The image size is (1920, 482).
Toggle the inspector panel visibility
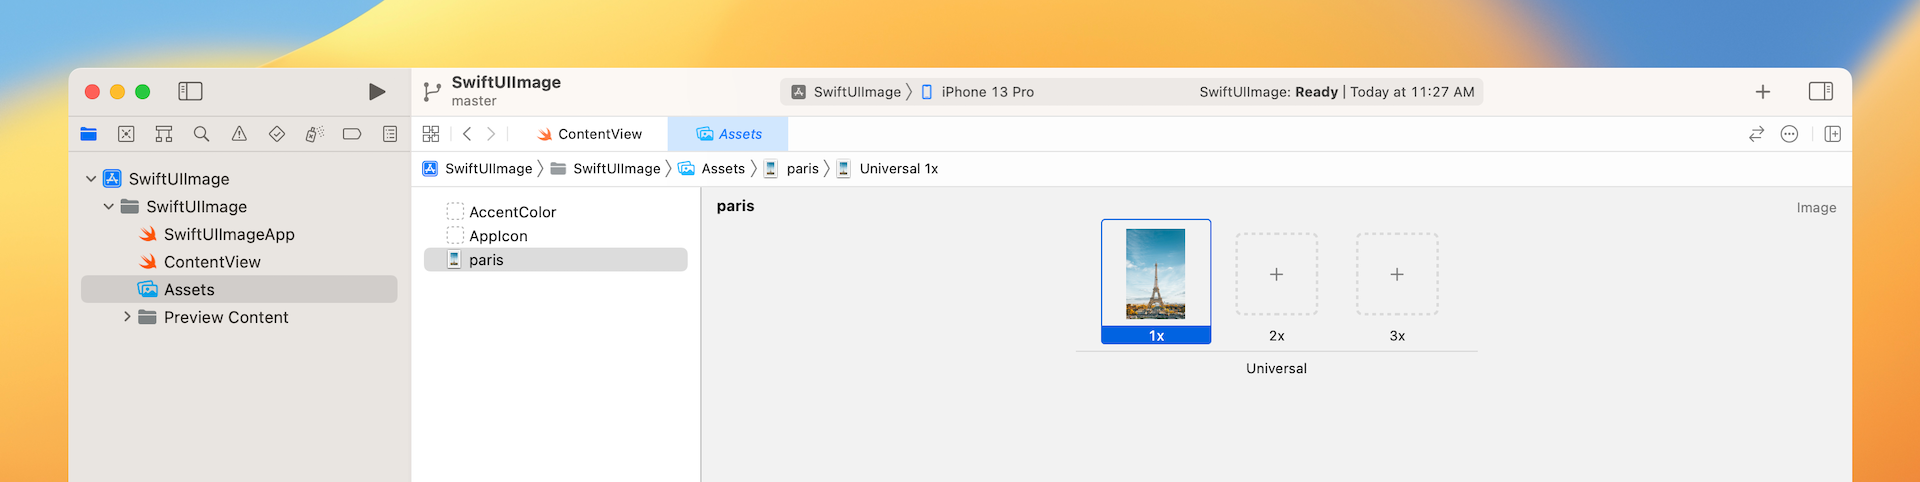click(1821, 92)
